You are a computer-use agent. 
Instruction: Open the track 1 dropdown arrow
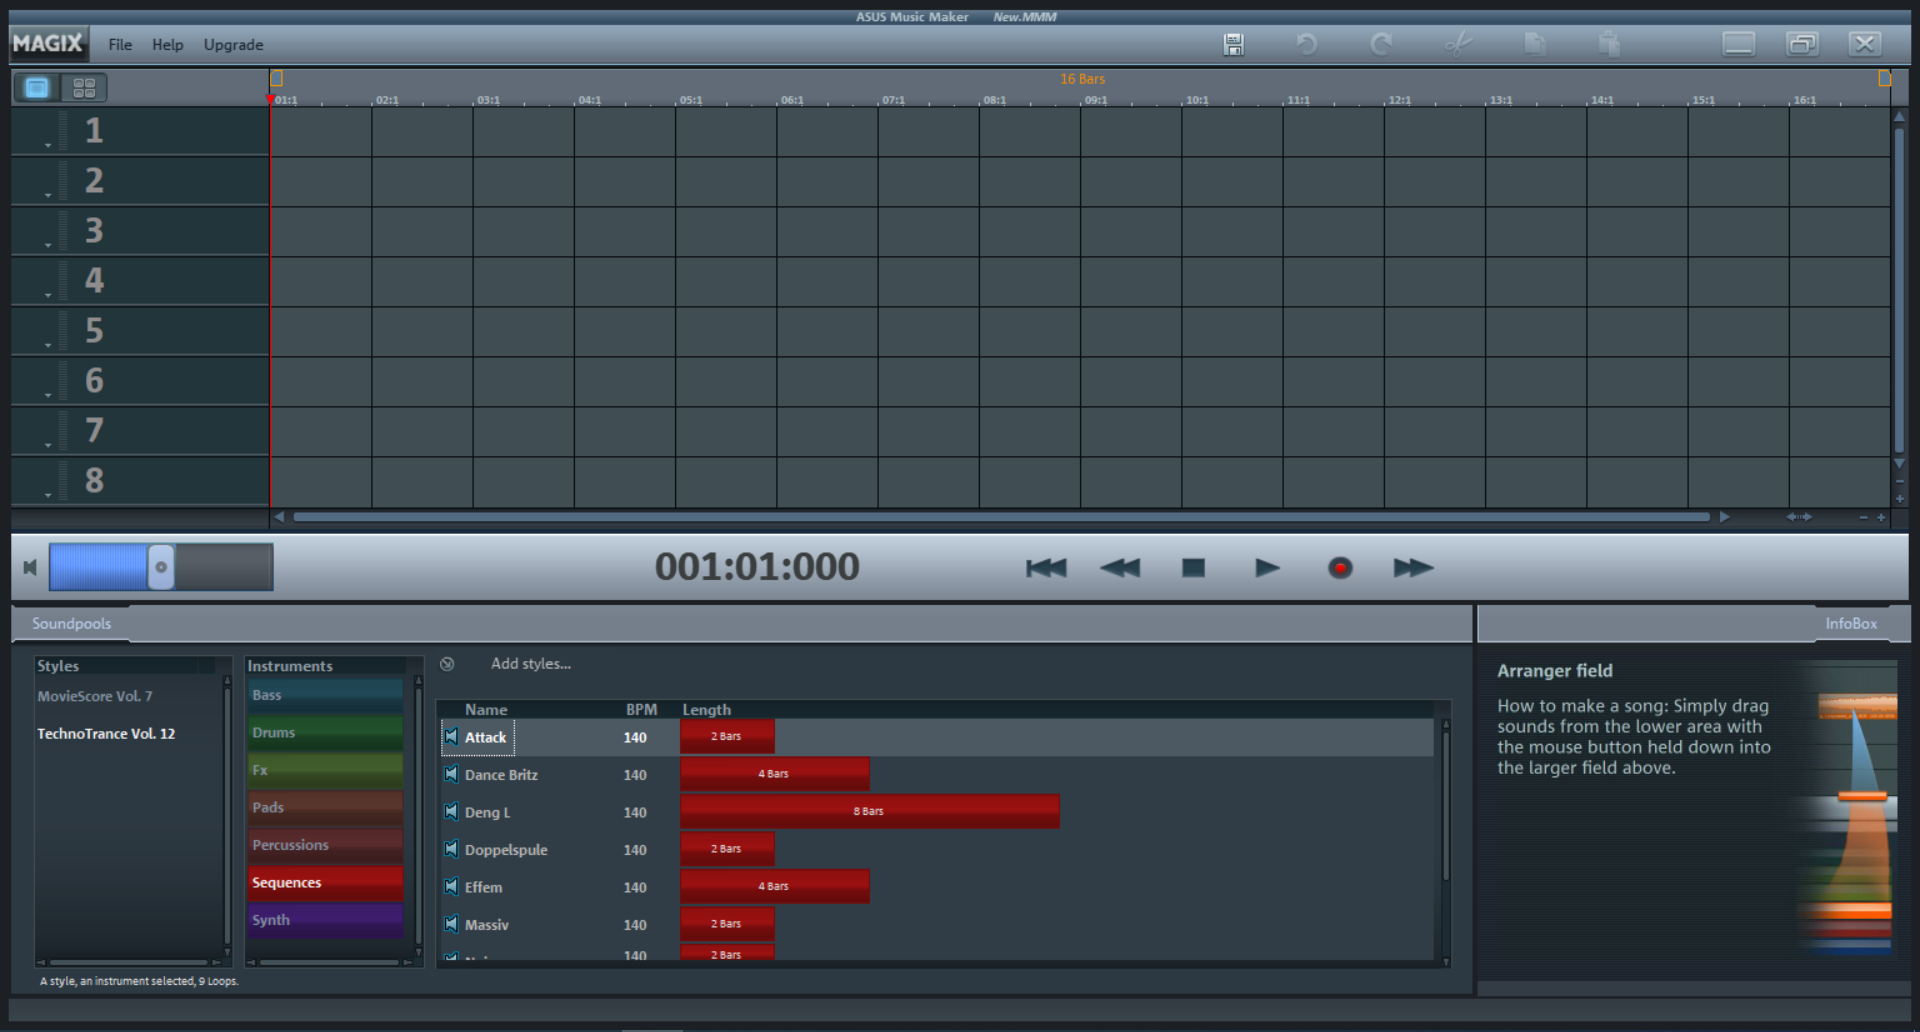(x=48, y=146)
